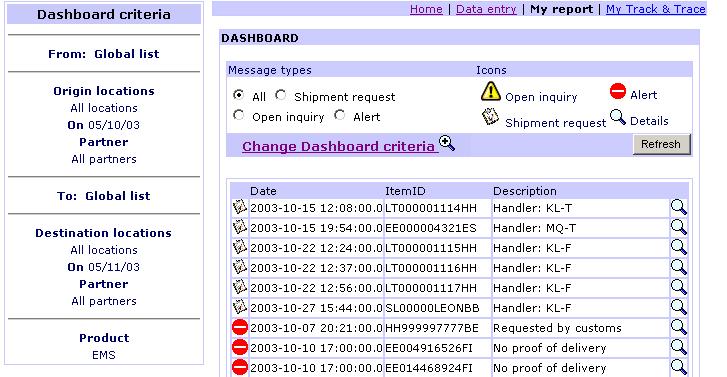The image size is (727, 377).
Task: Click shipment request icon for LT000001115HH
Action: [x=240, y=247]
